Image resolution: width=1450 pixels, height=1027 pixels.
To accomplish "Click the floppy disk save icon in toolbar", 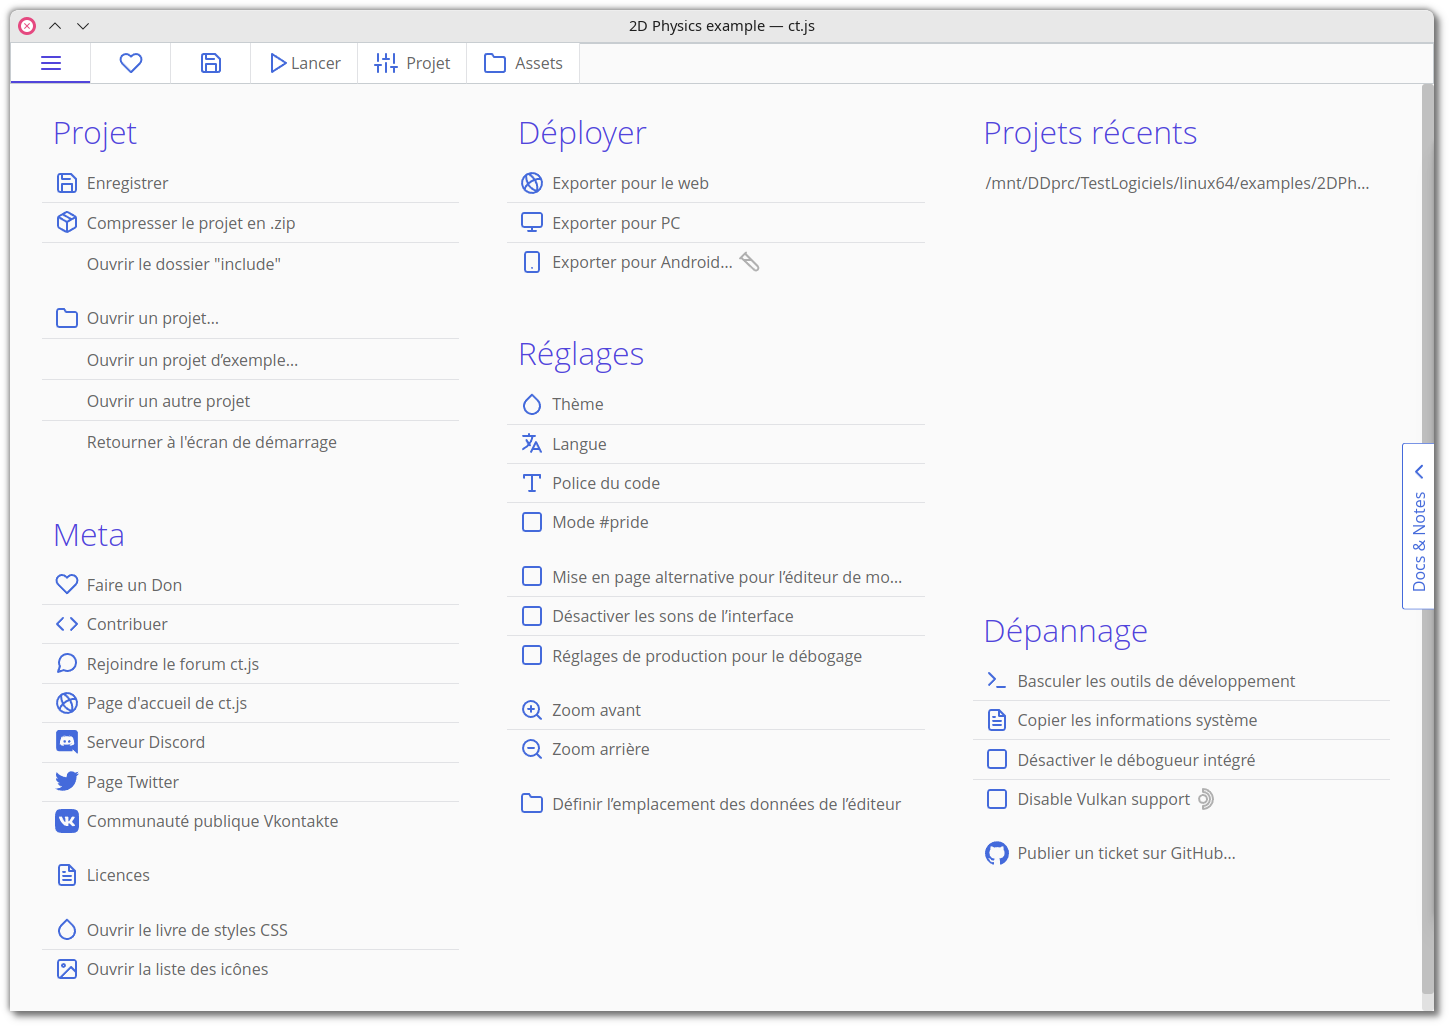I will pos(211,63).
